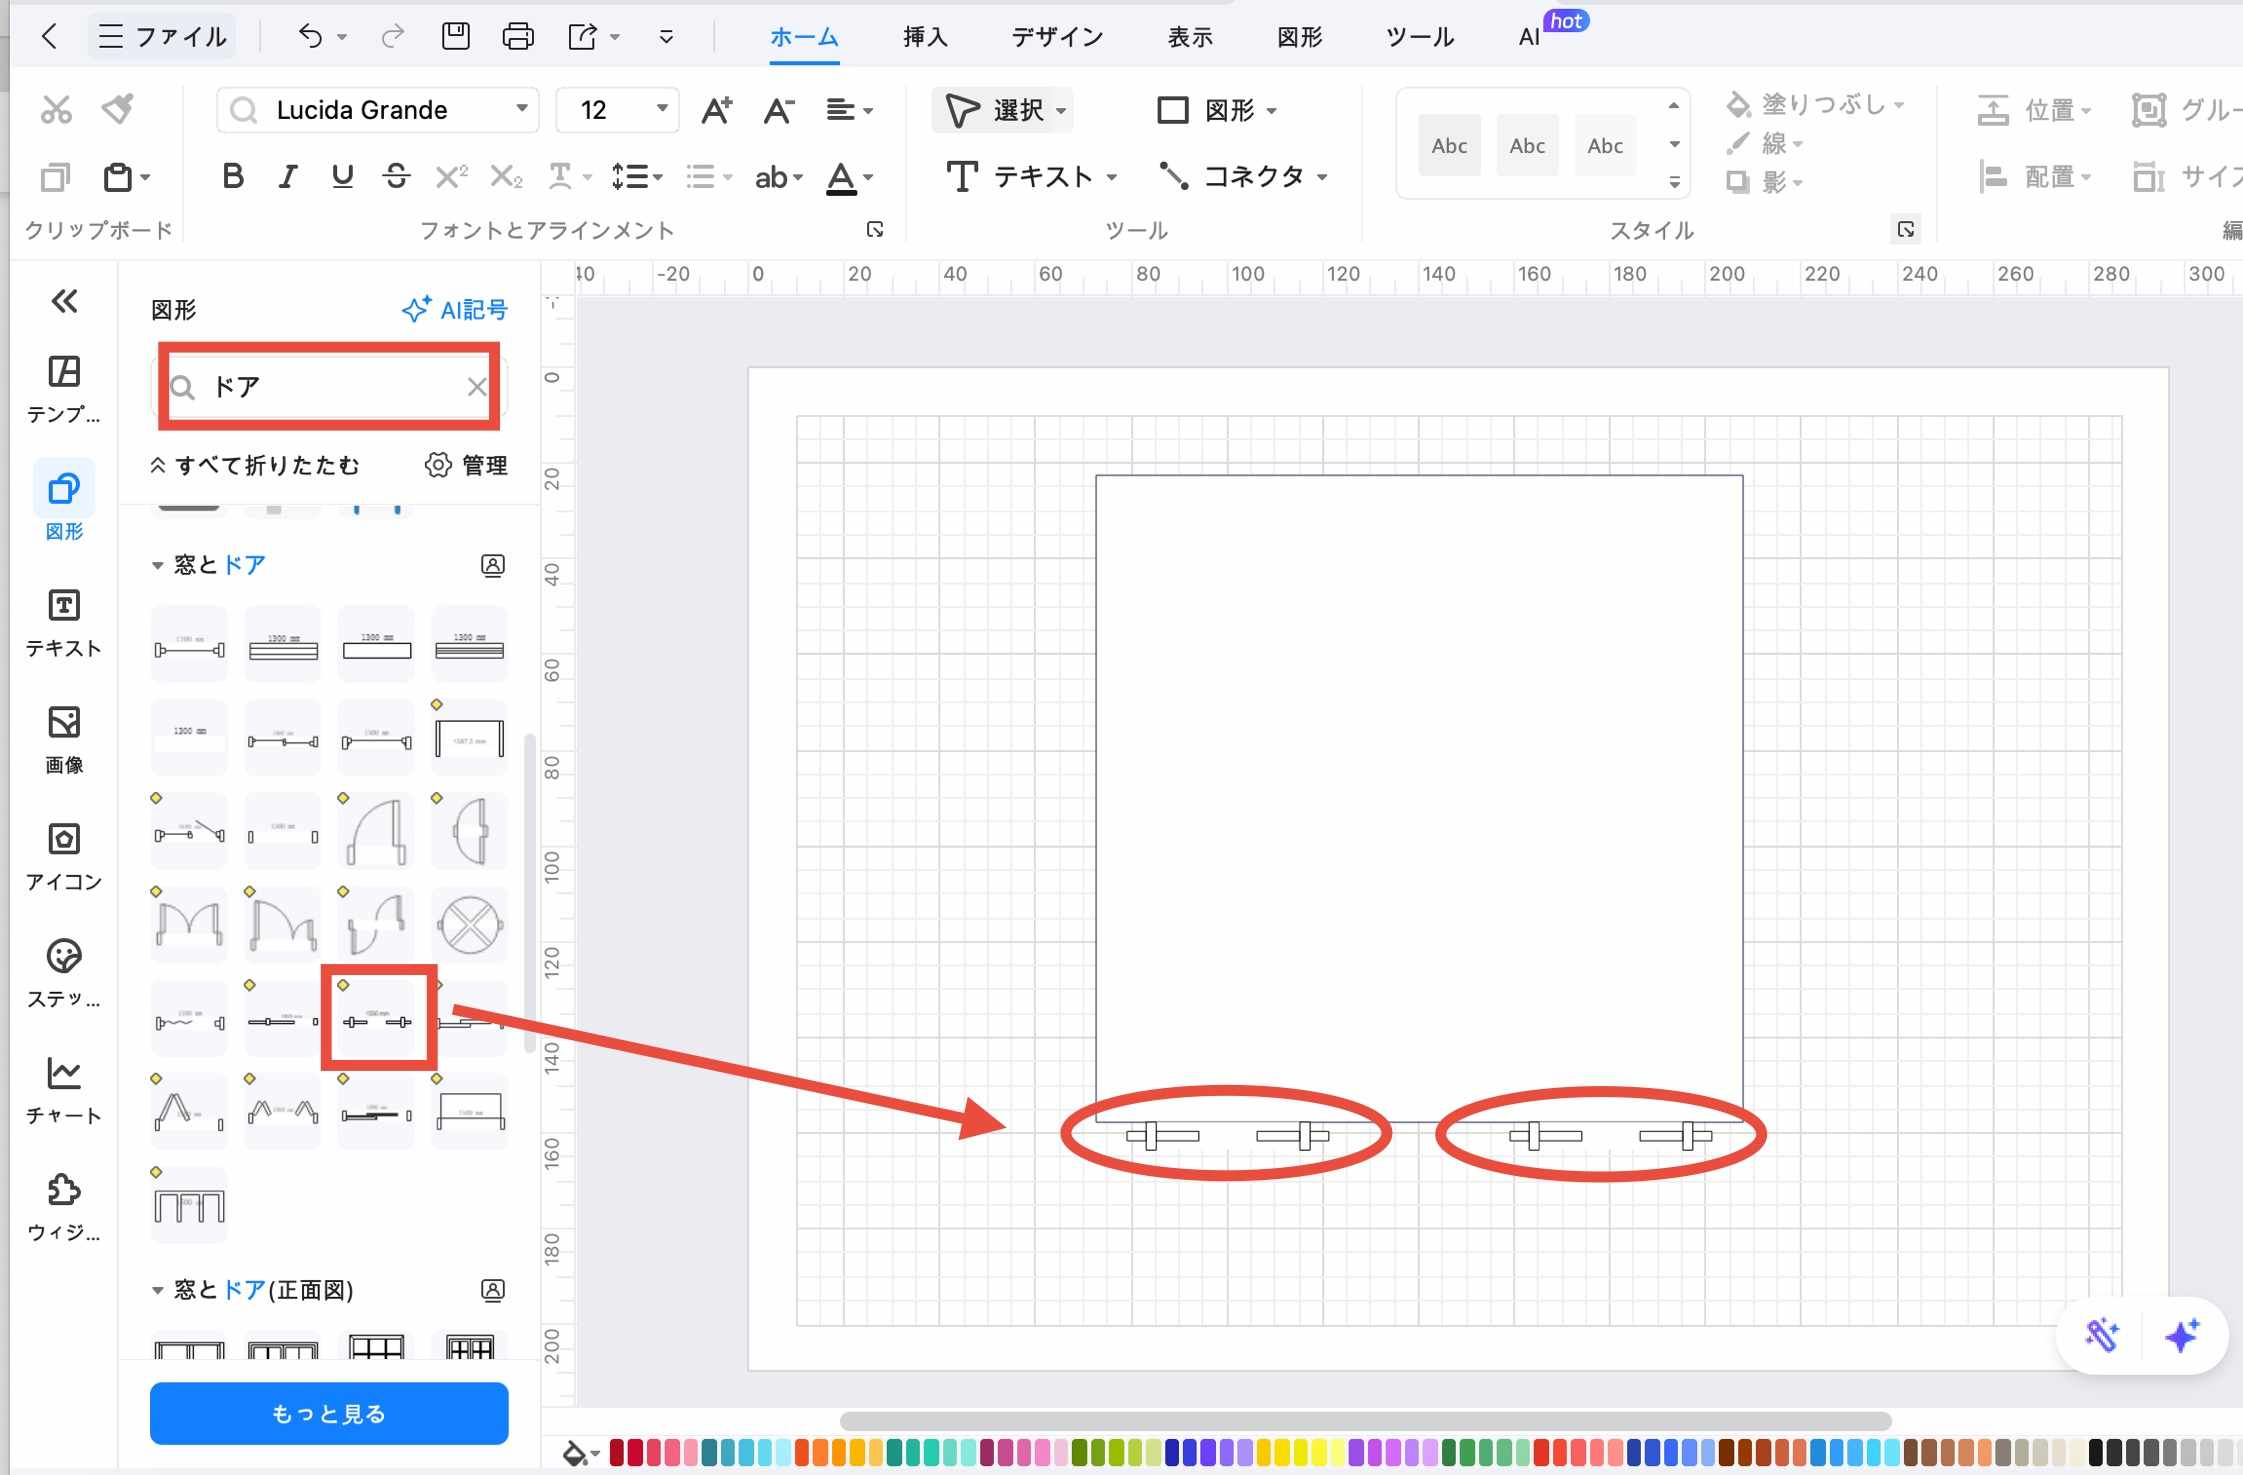Toggle subscript formatting
This screenshot has height=1475, width=2243.
point(506,177)
